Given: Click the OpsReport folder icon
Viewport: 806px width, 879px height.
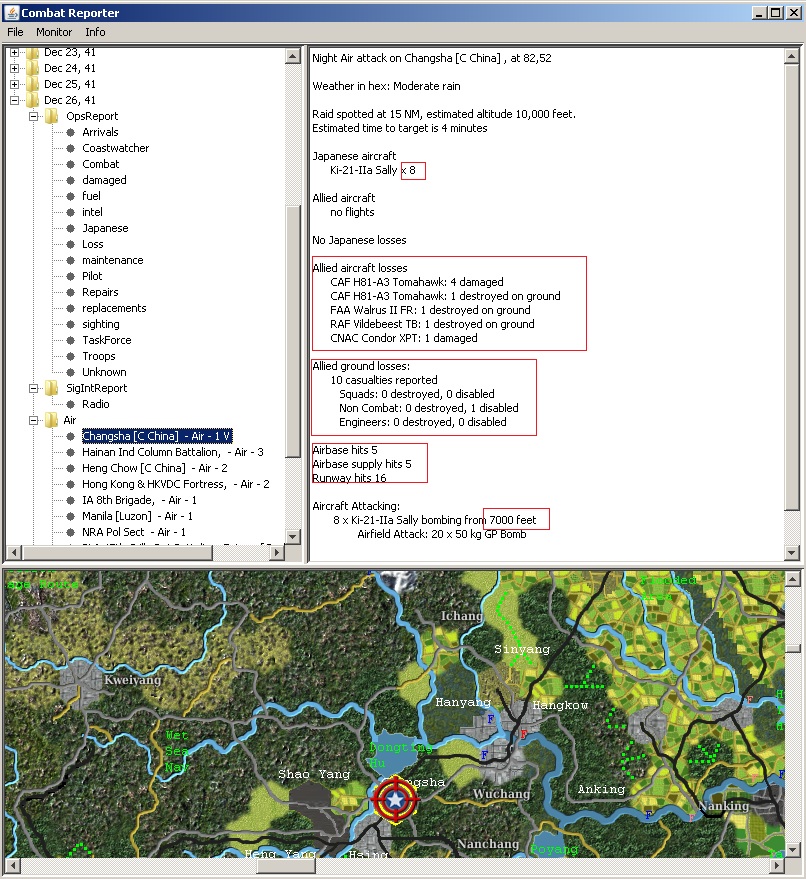Looking at the screenshot, I should (52, 116).
